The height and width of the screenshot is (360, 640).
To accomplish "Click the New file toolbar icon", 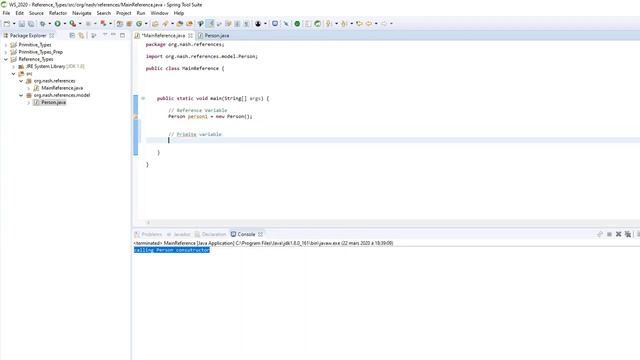I will pos(7,24).
